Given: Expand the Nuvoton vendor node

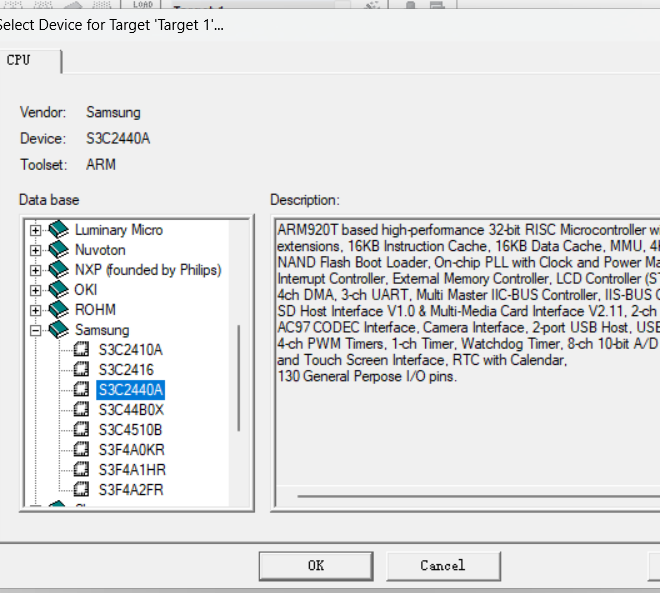Looking at the screenshot, I should (x=35, y=250).
